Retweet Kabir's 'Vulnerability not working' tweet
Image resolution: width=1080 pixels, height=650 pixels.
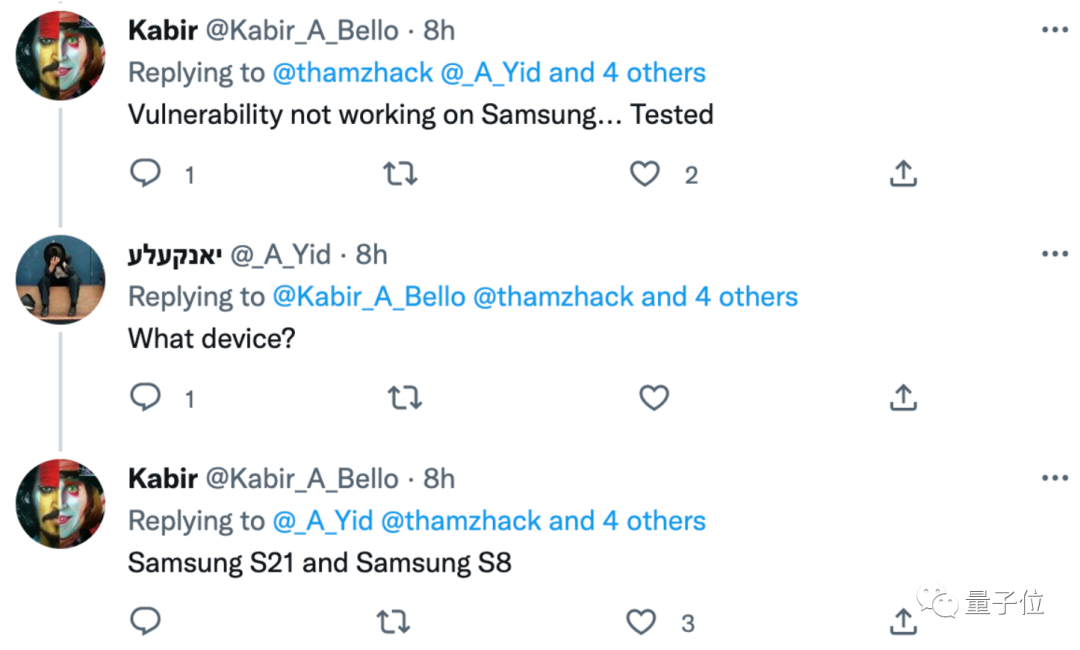click(x=401, y=174)
